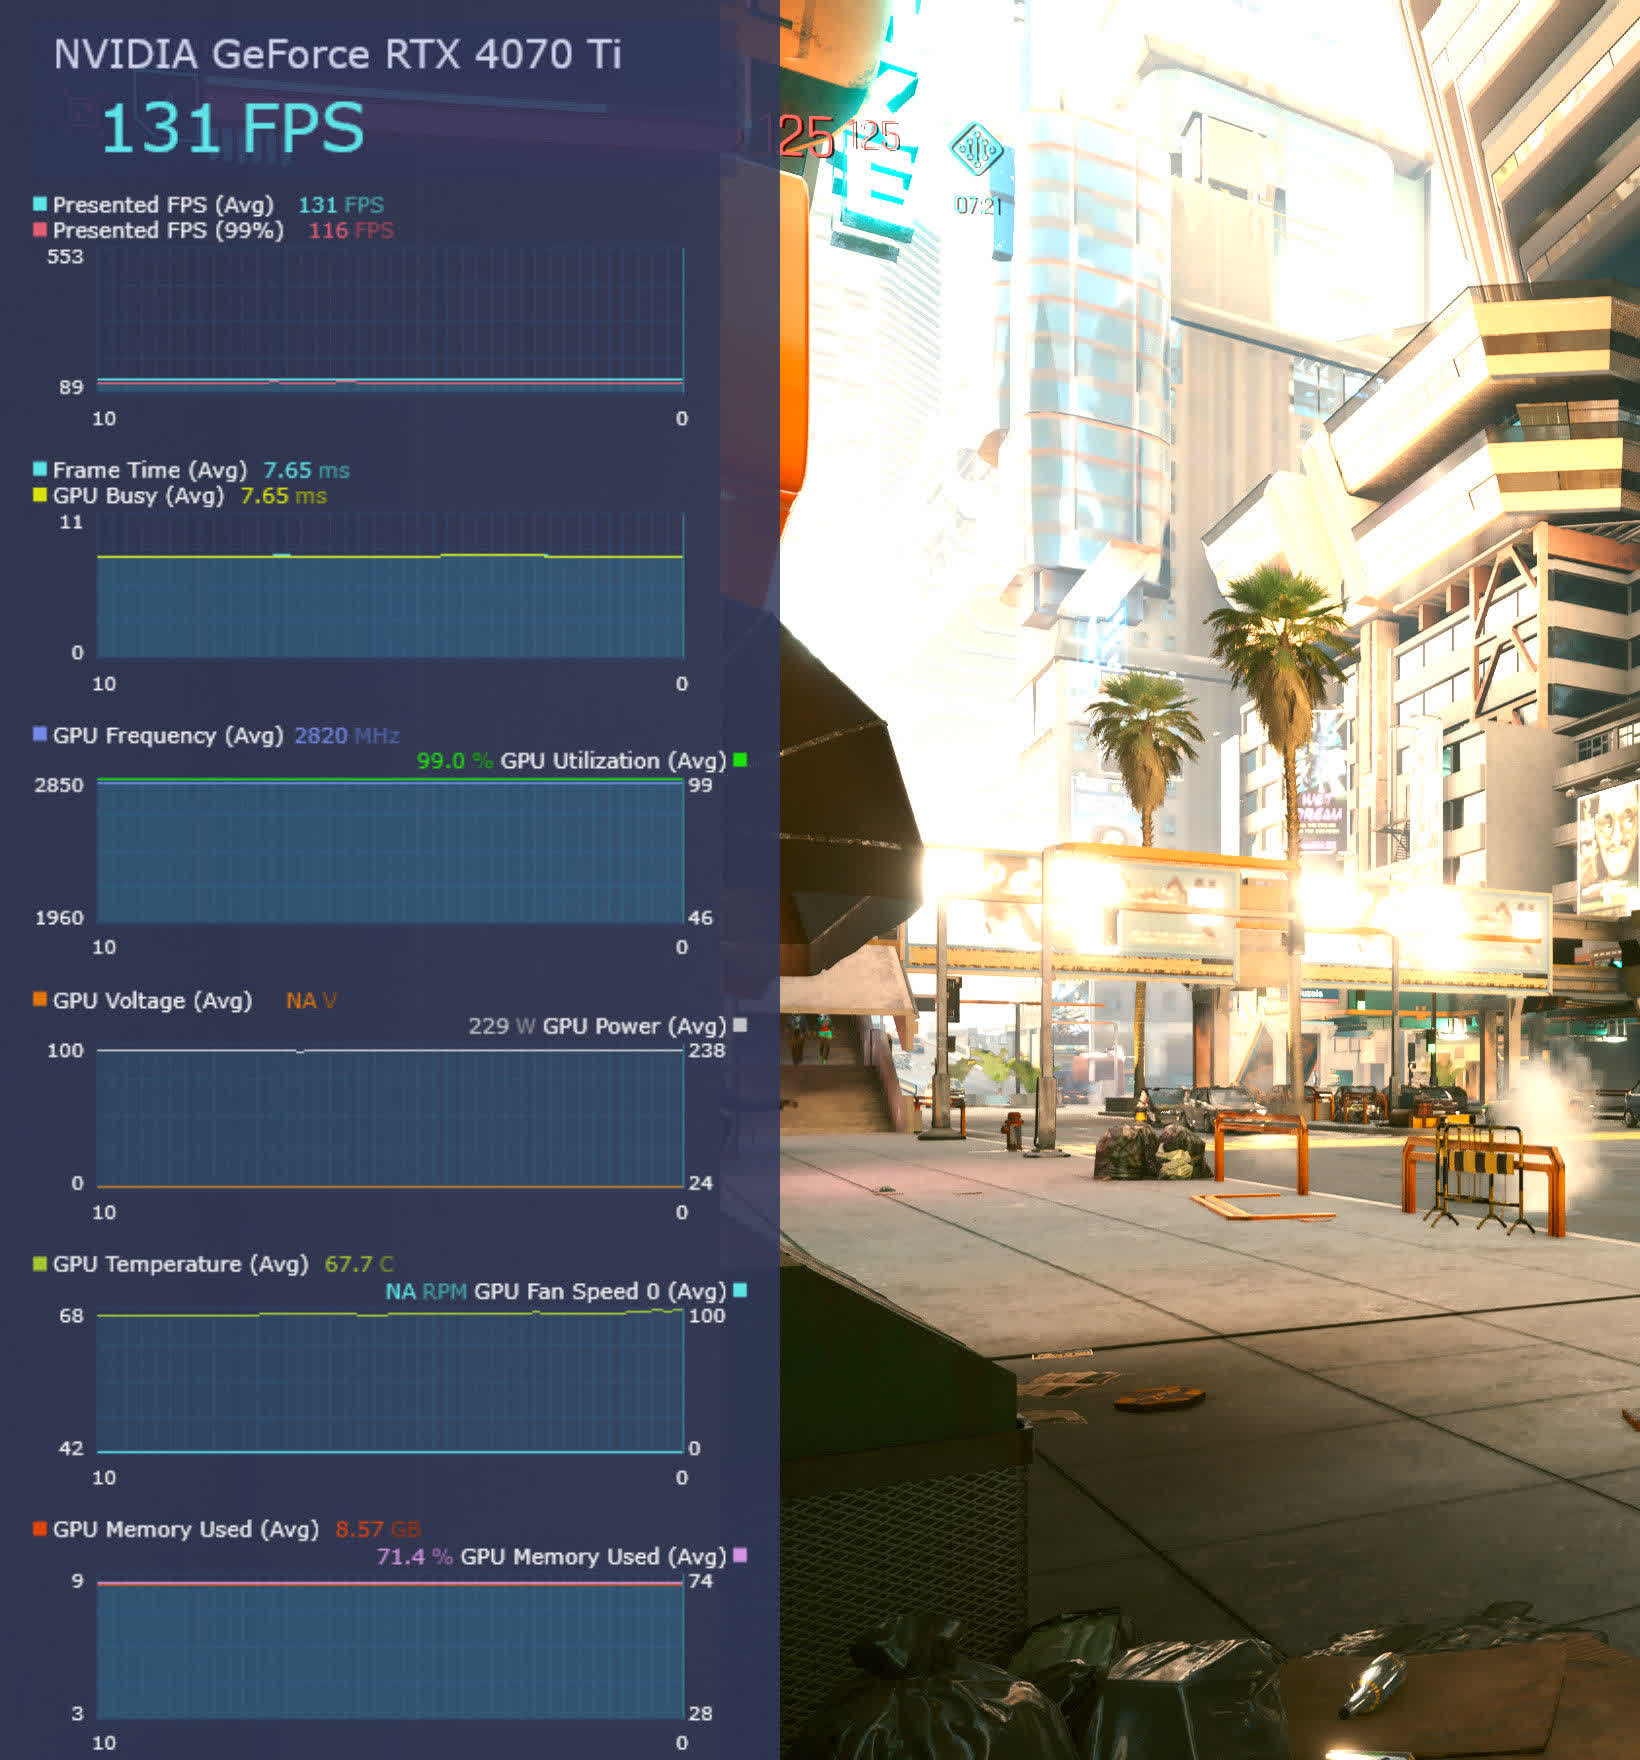This screenshot has width=1640, height=1760.
Task: Click the 116 FPS value
Action: 351,230
